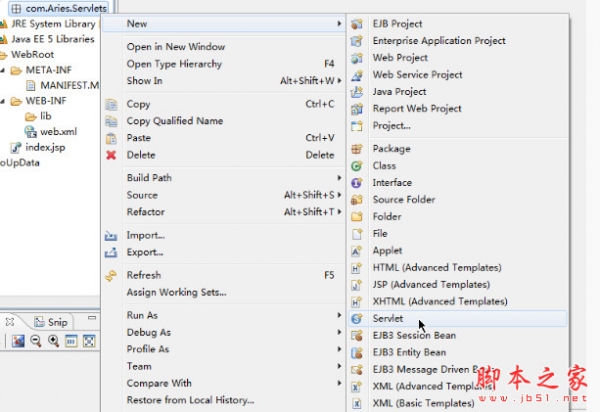Click the Package icon in submenu
Image resolution: width=600 pixels, height=412 pixels.
coord(357,149)
